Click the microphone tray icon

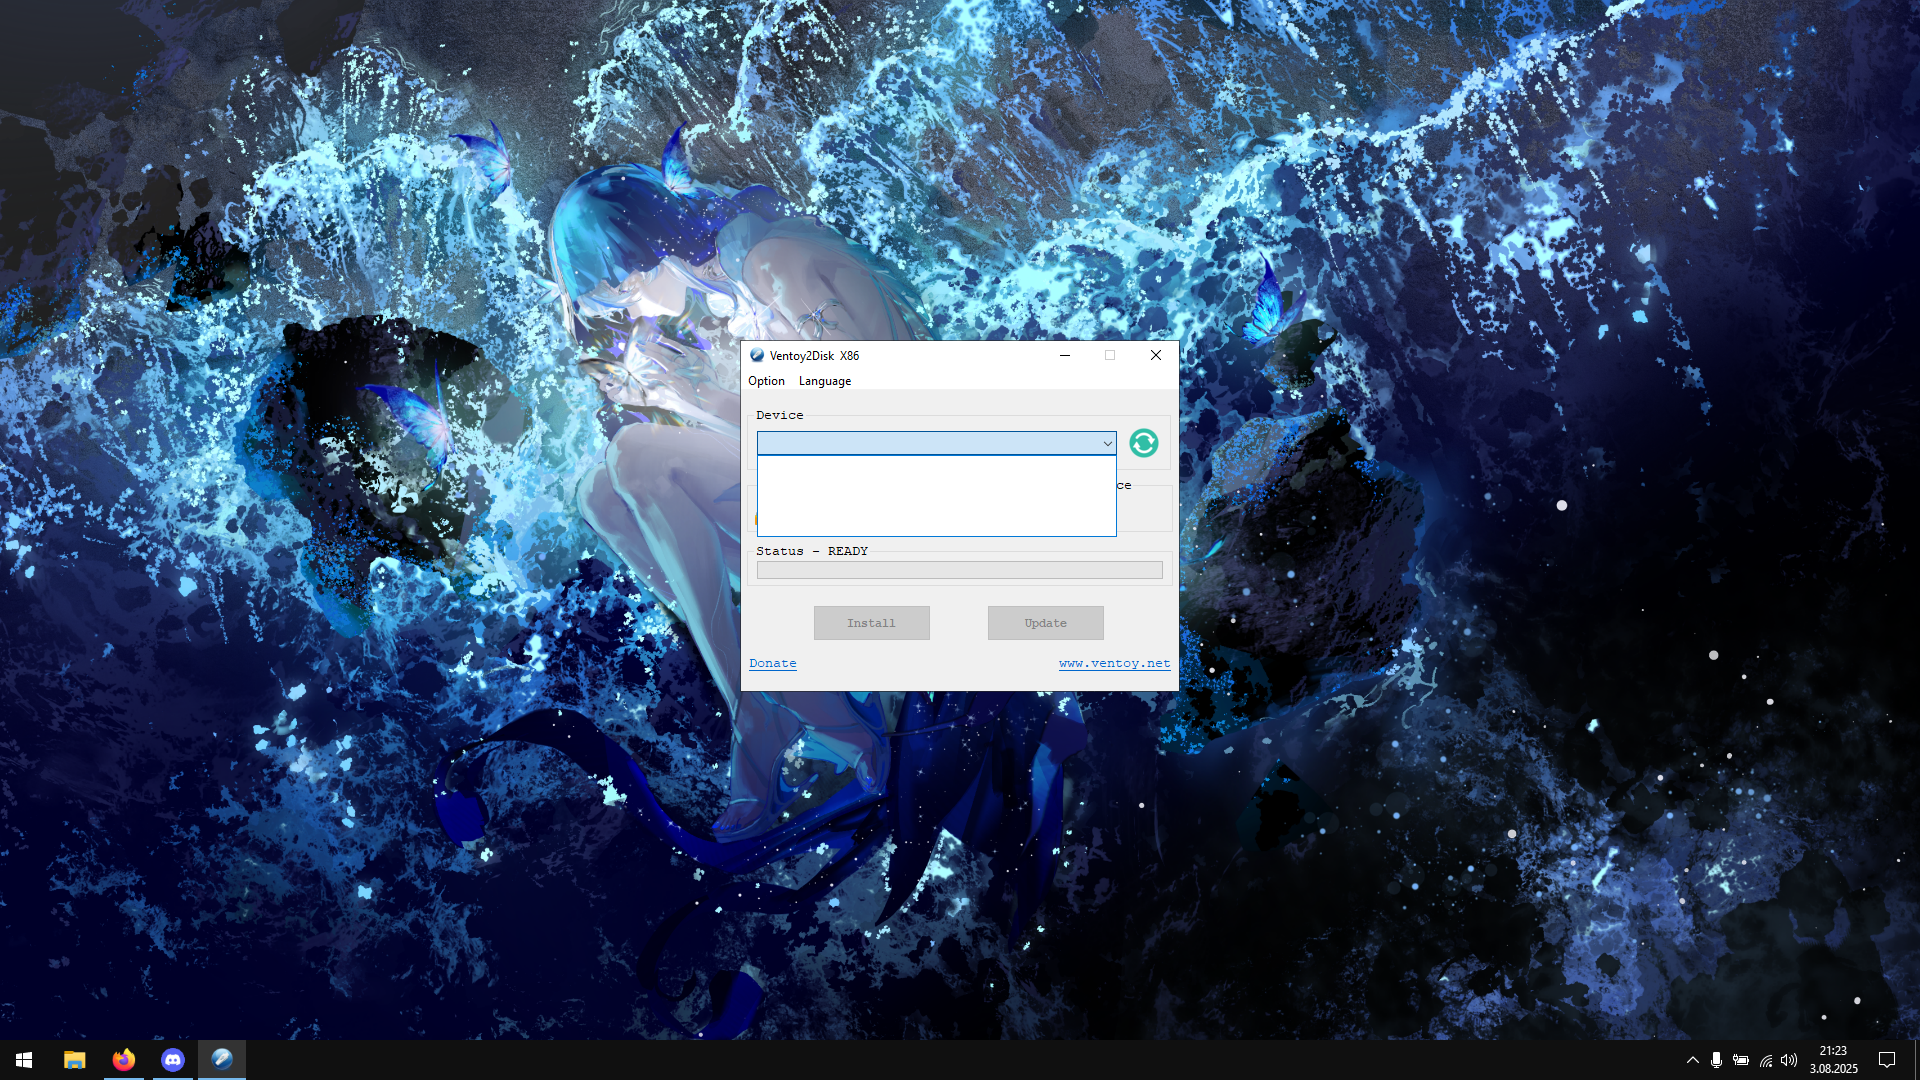point(1716,1060)
